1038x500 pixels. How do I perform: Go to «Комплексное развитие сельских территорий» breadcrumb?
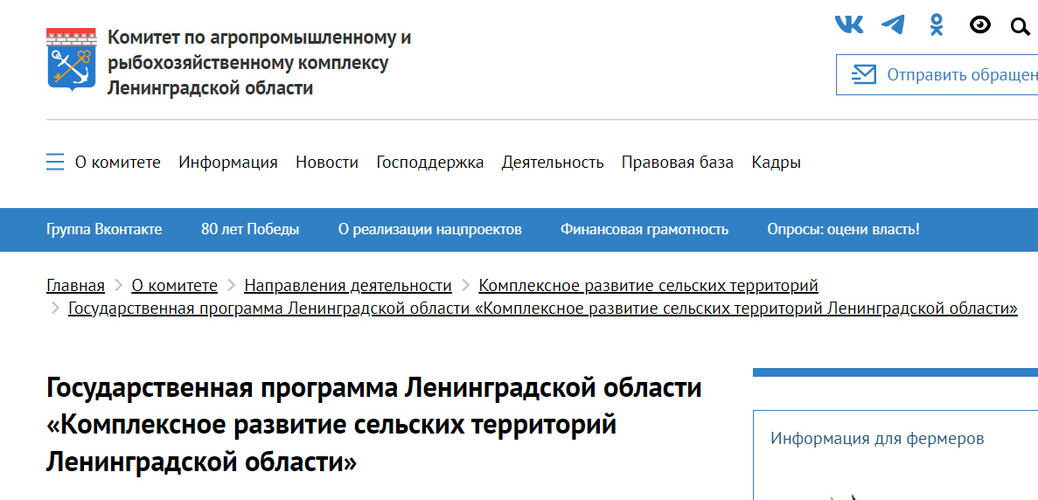[649, 285]
